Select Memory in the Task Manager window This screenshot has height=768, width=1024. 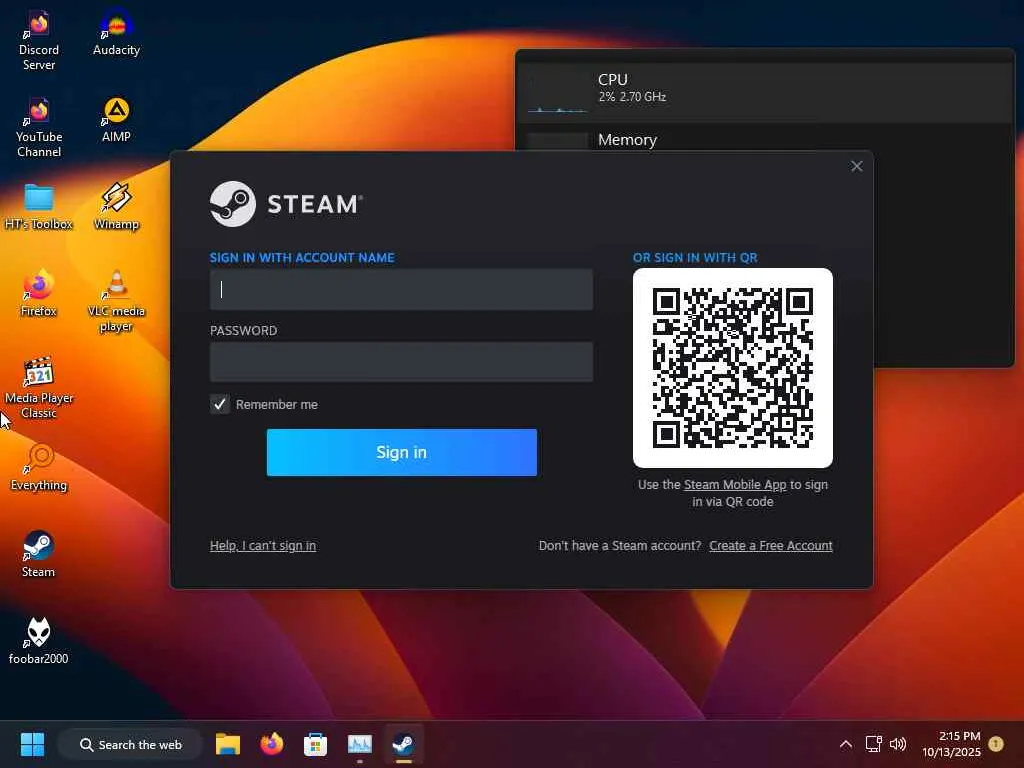tap(764, 138)
